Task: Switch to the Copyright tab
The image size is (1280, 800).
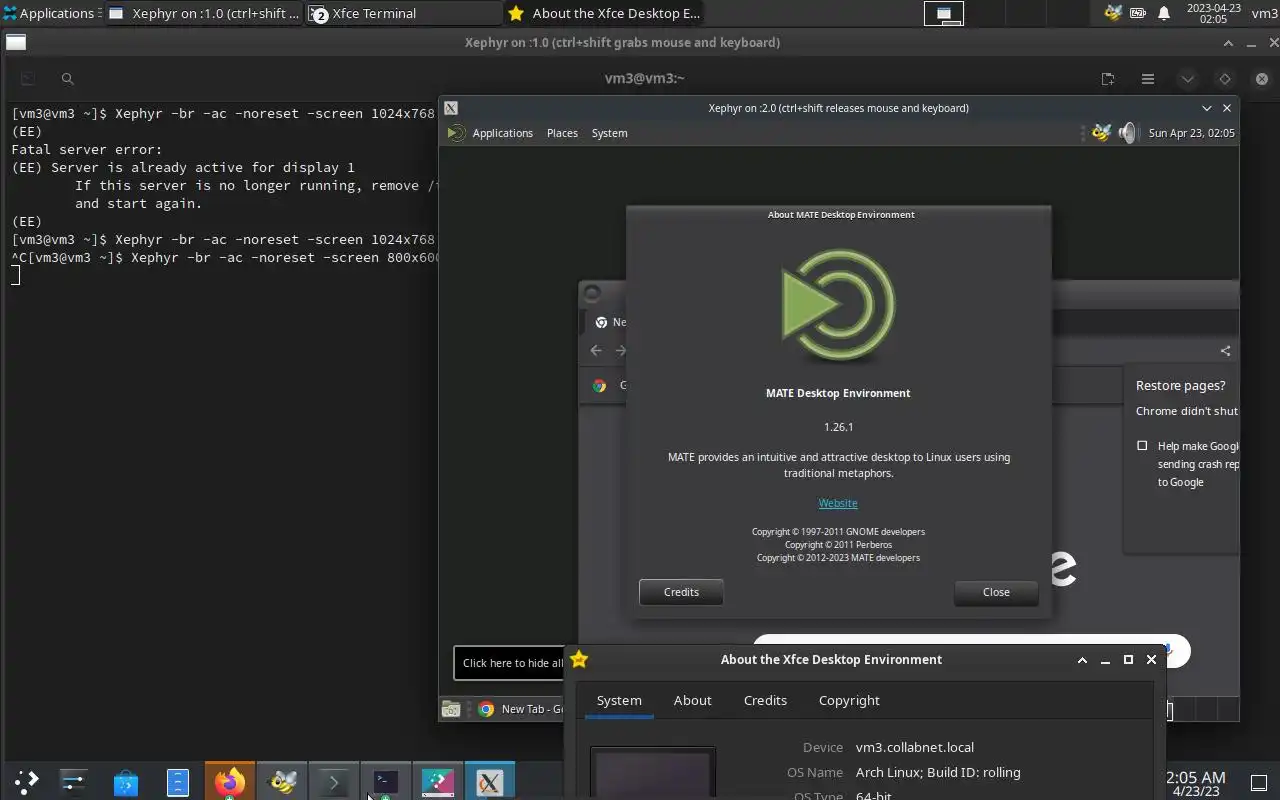Action: point(849,701)
